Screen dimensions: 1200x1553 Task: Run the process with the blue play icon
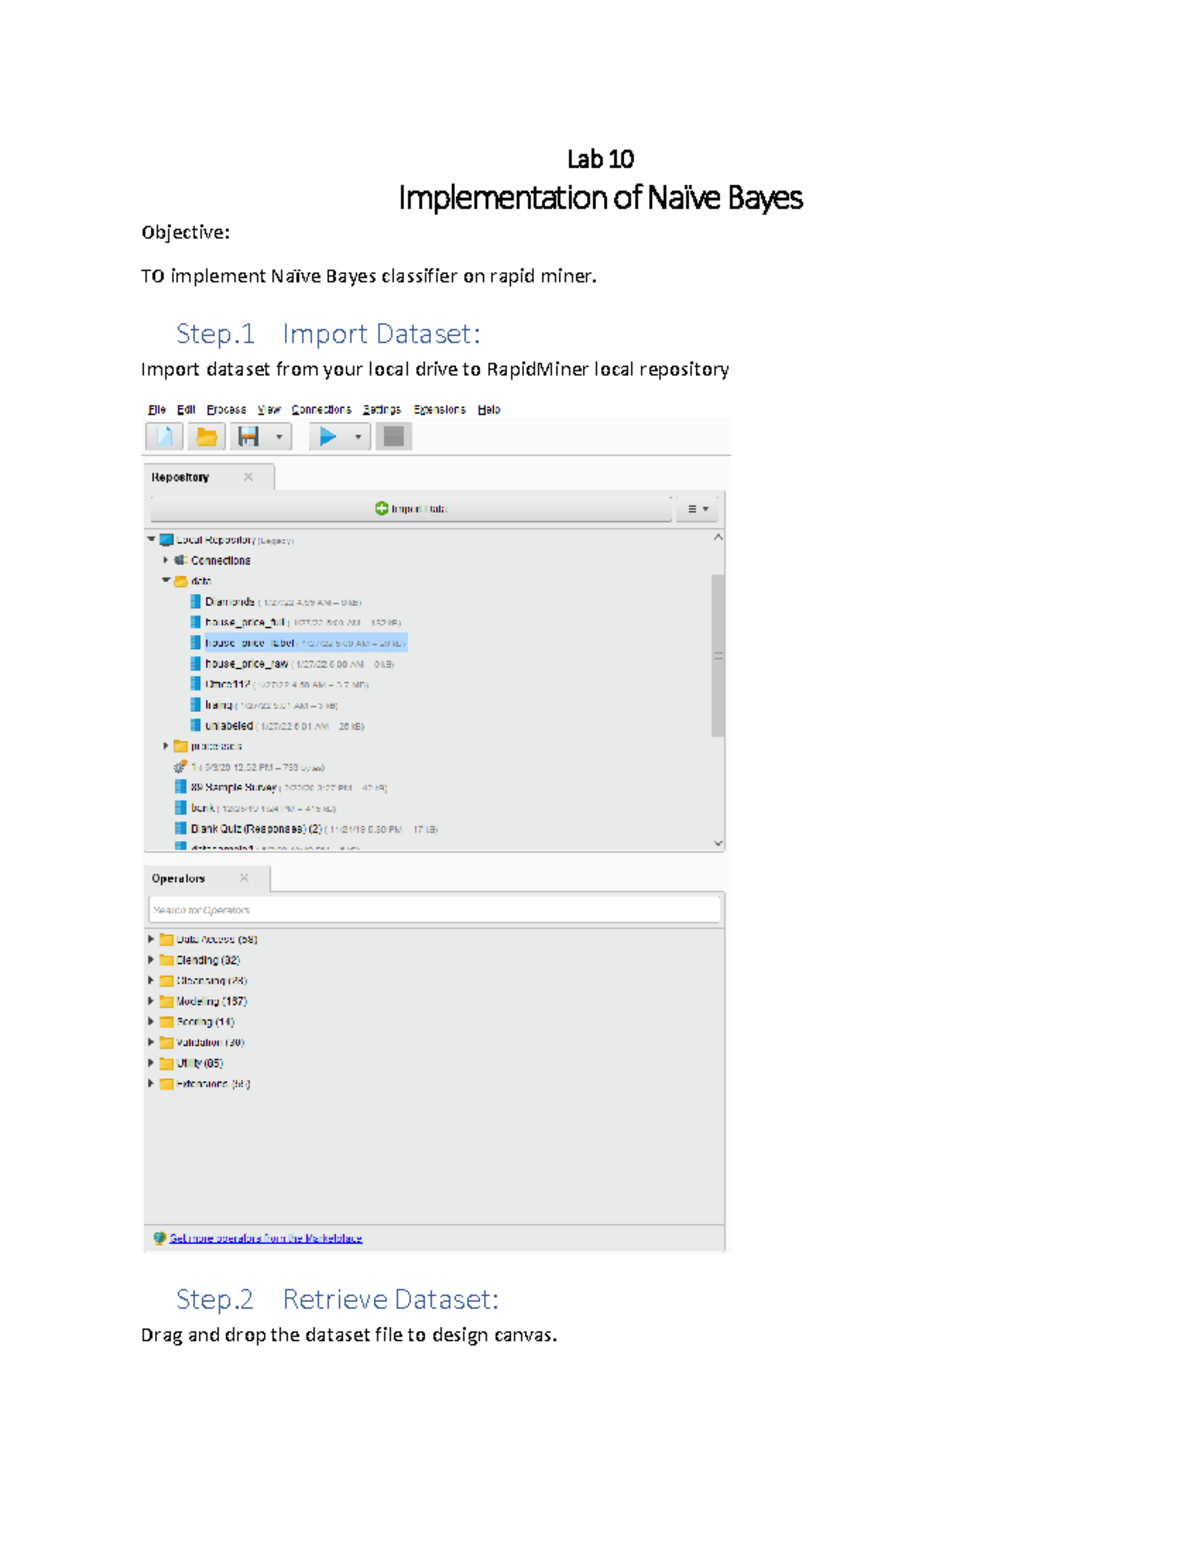328,436
